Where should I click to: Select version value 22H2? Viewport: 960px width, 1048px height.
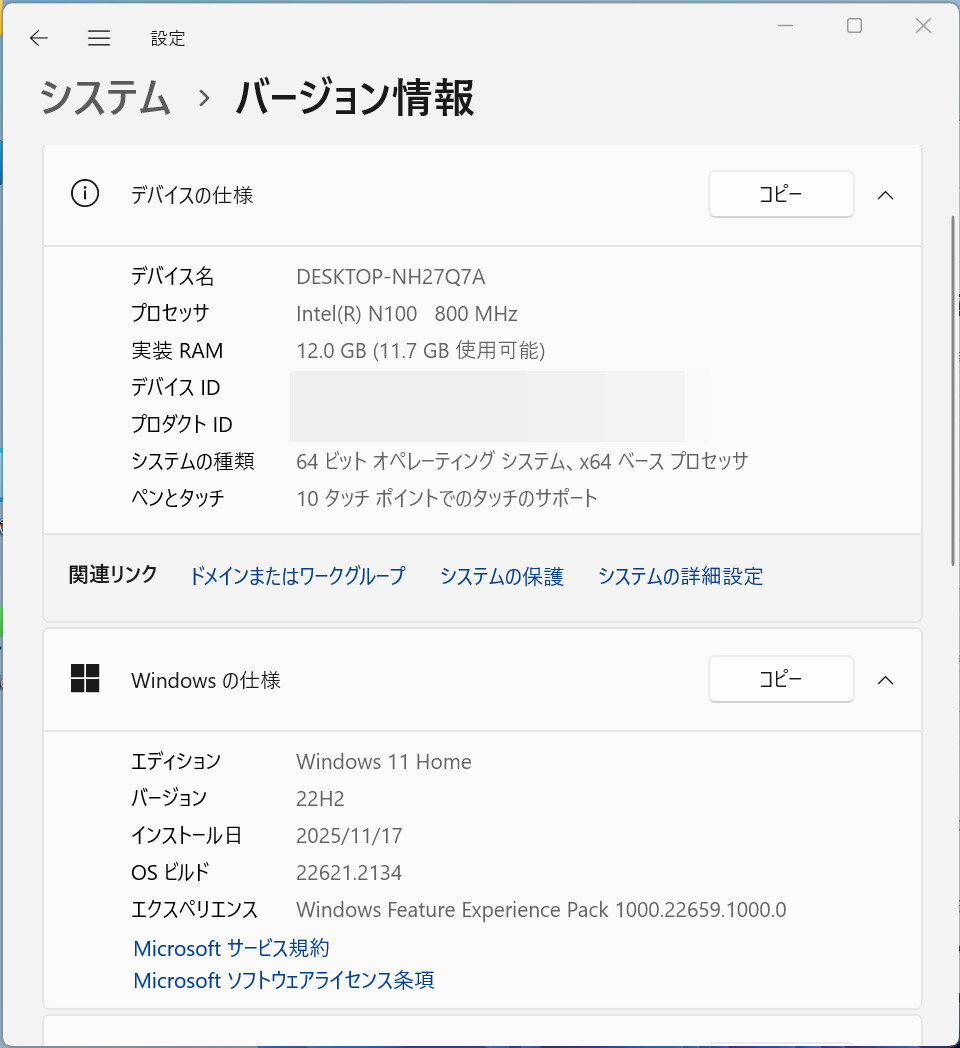coord(320,799)
